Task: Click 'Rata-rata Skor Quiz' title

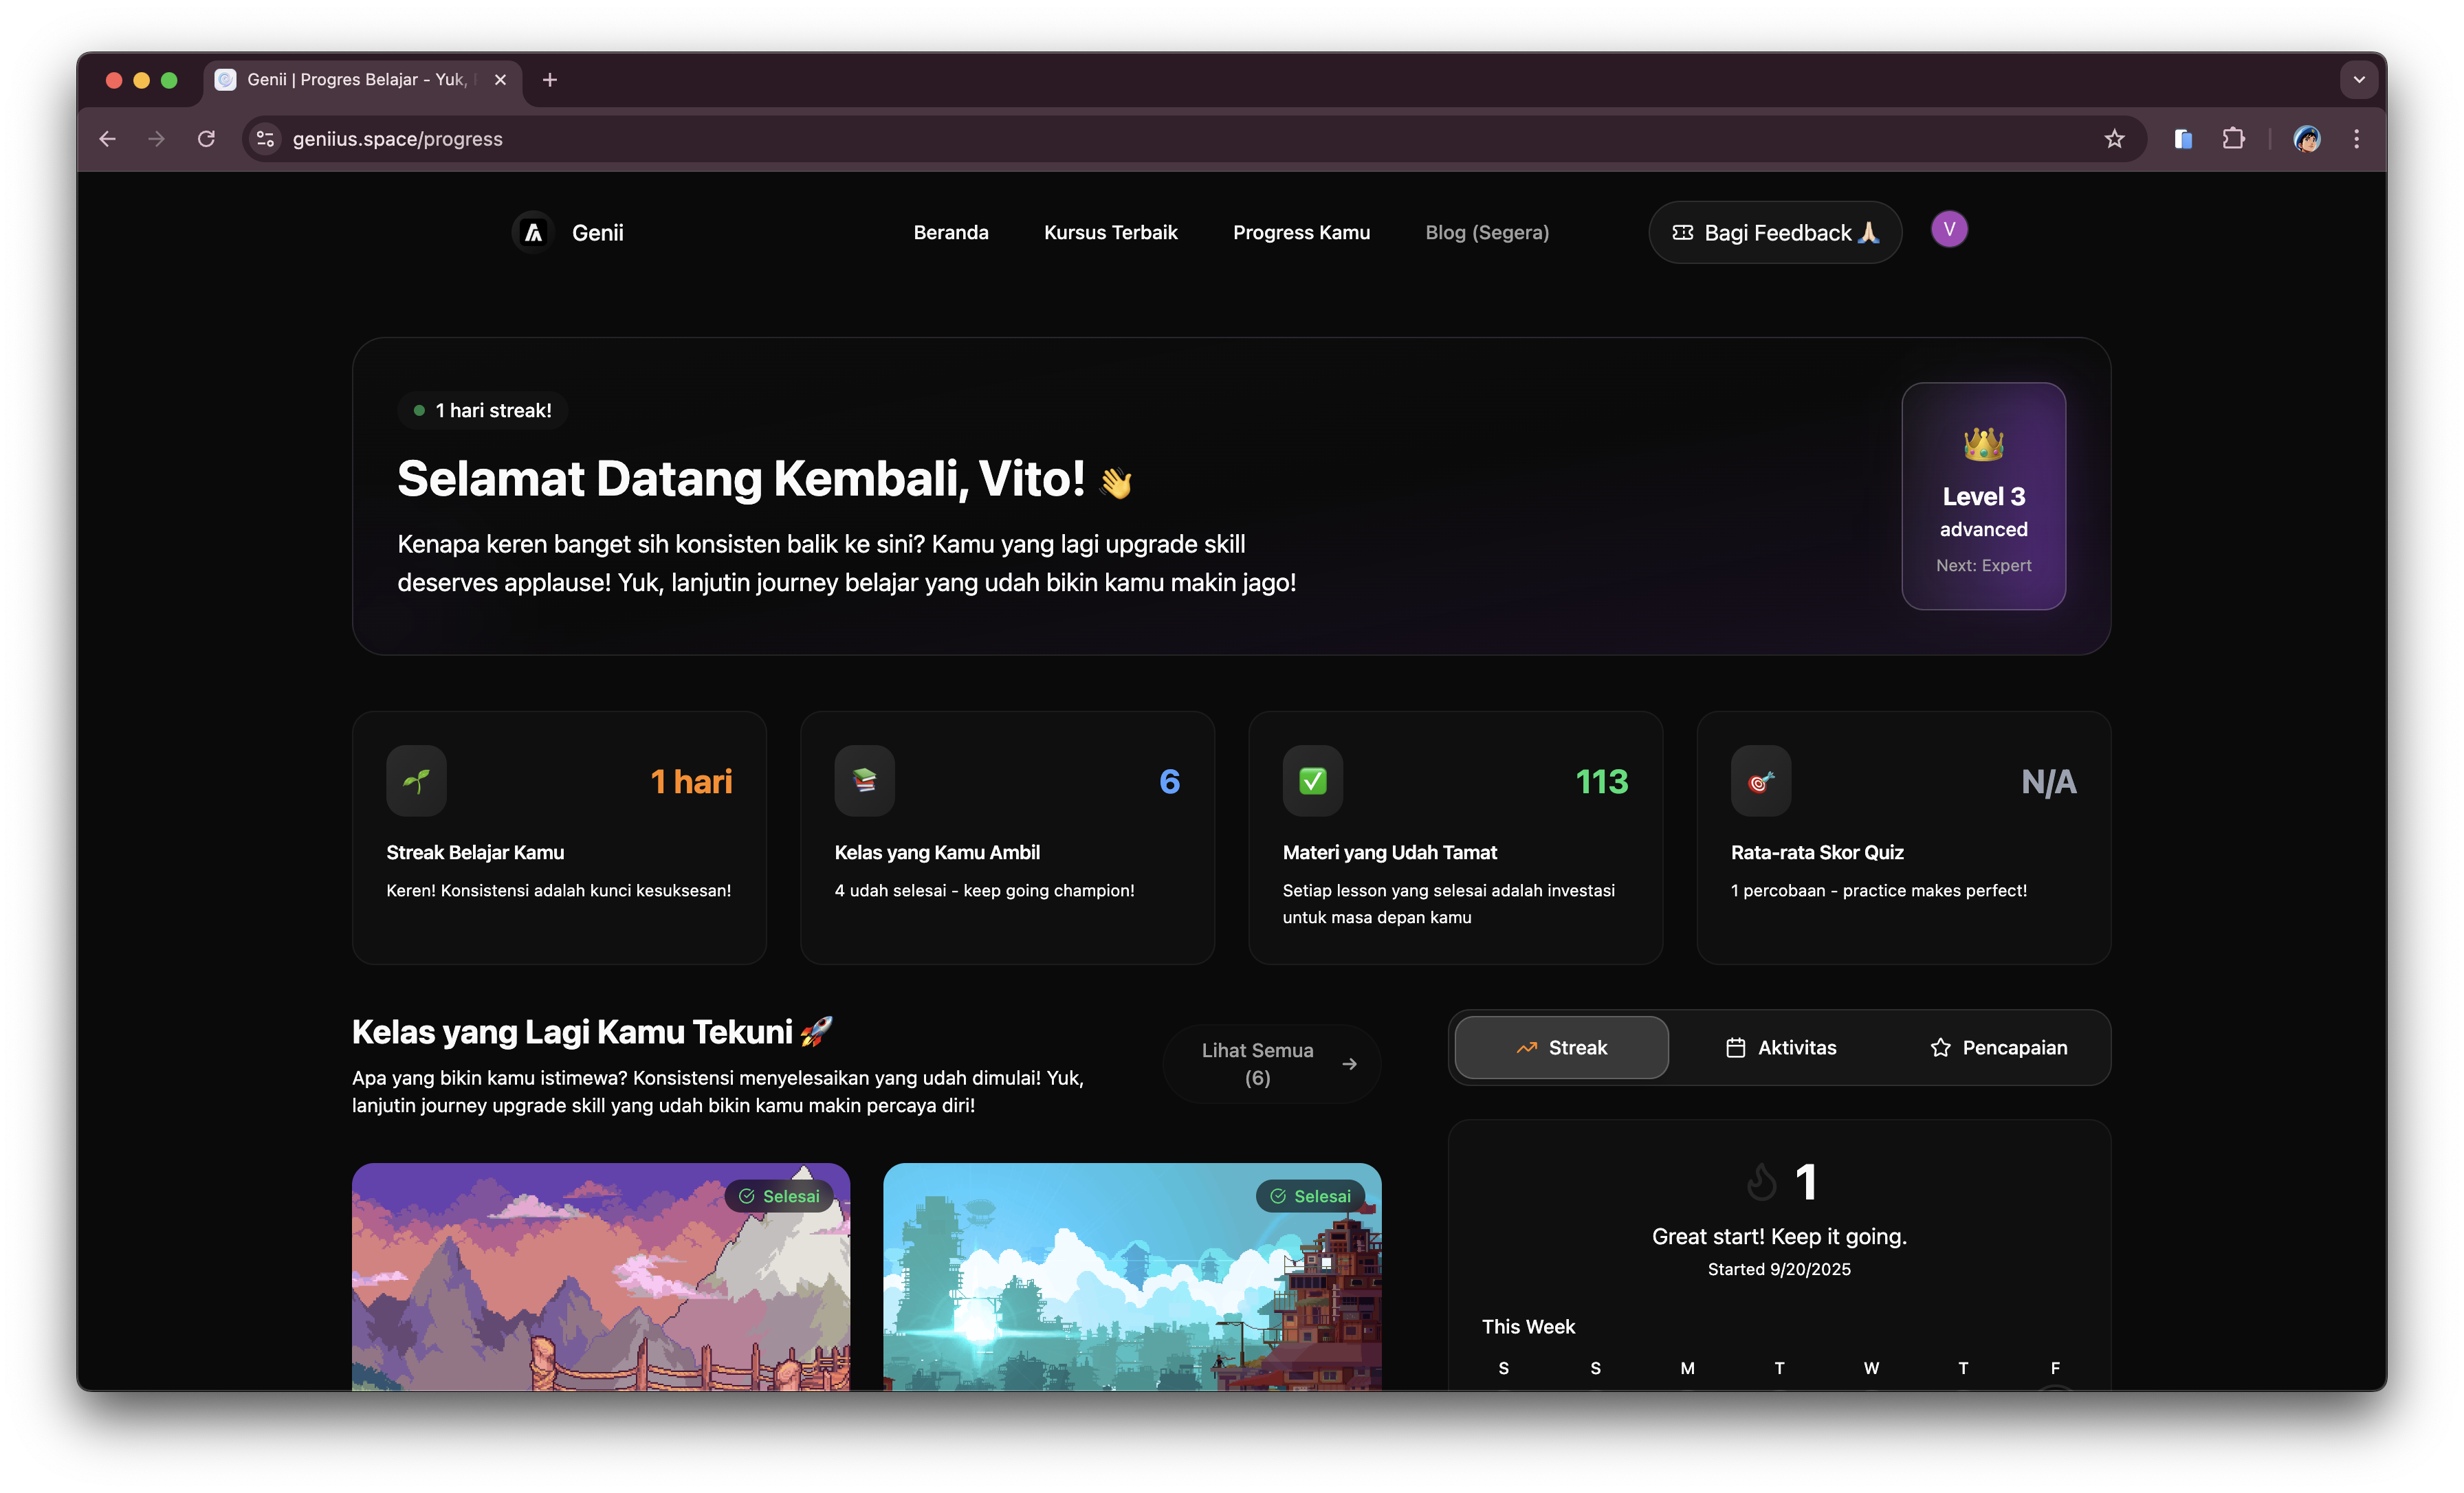Action: (1817, 852)
